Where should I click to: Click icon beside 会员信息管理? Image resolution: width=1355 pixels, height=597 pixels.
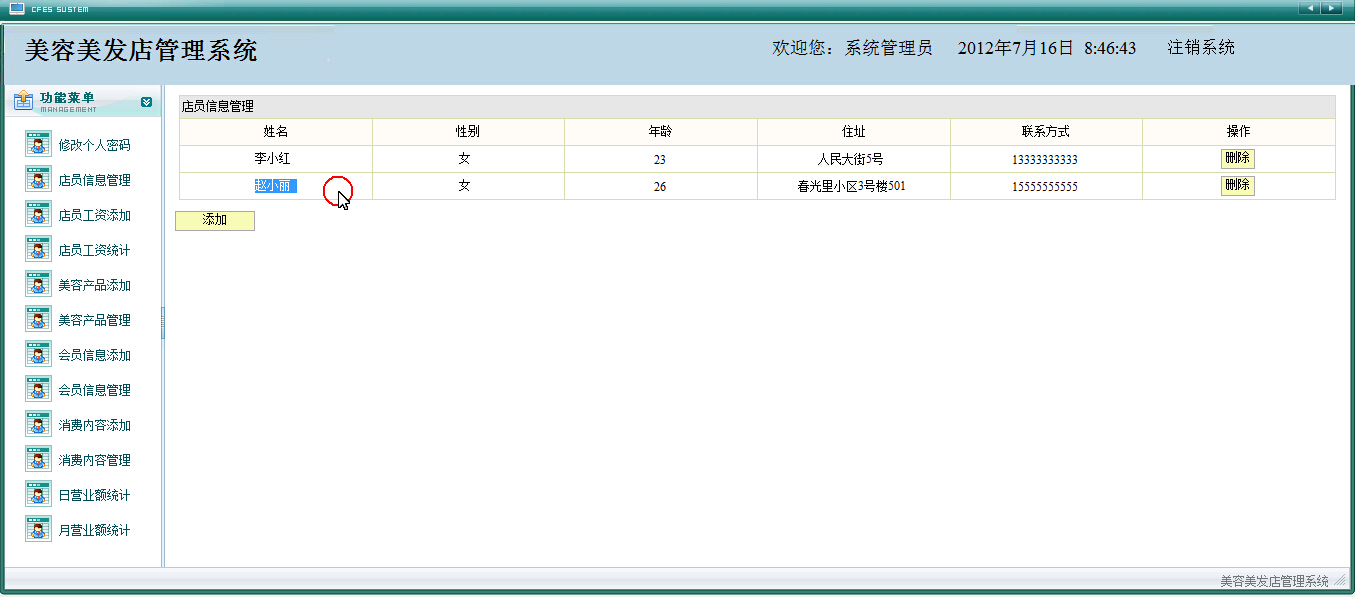[x=38, y=390]
